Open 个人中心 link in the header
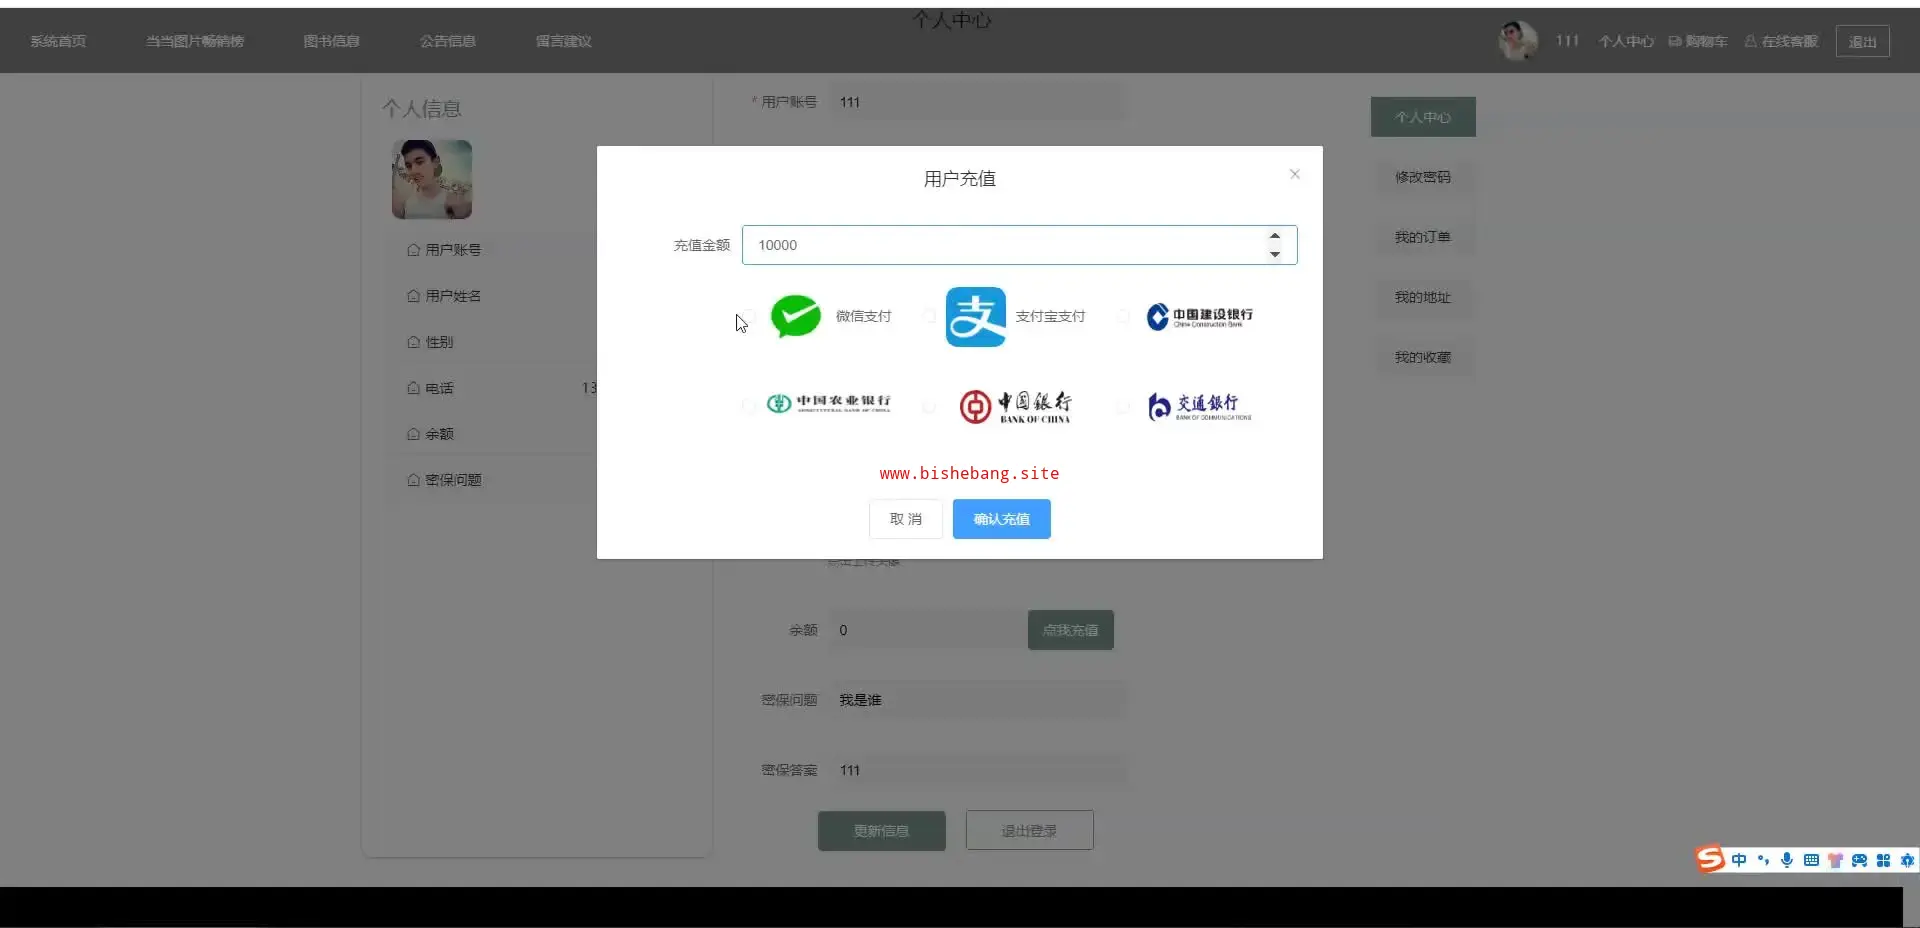 (x=1626, y=41)
